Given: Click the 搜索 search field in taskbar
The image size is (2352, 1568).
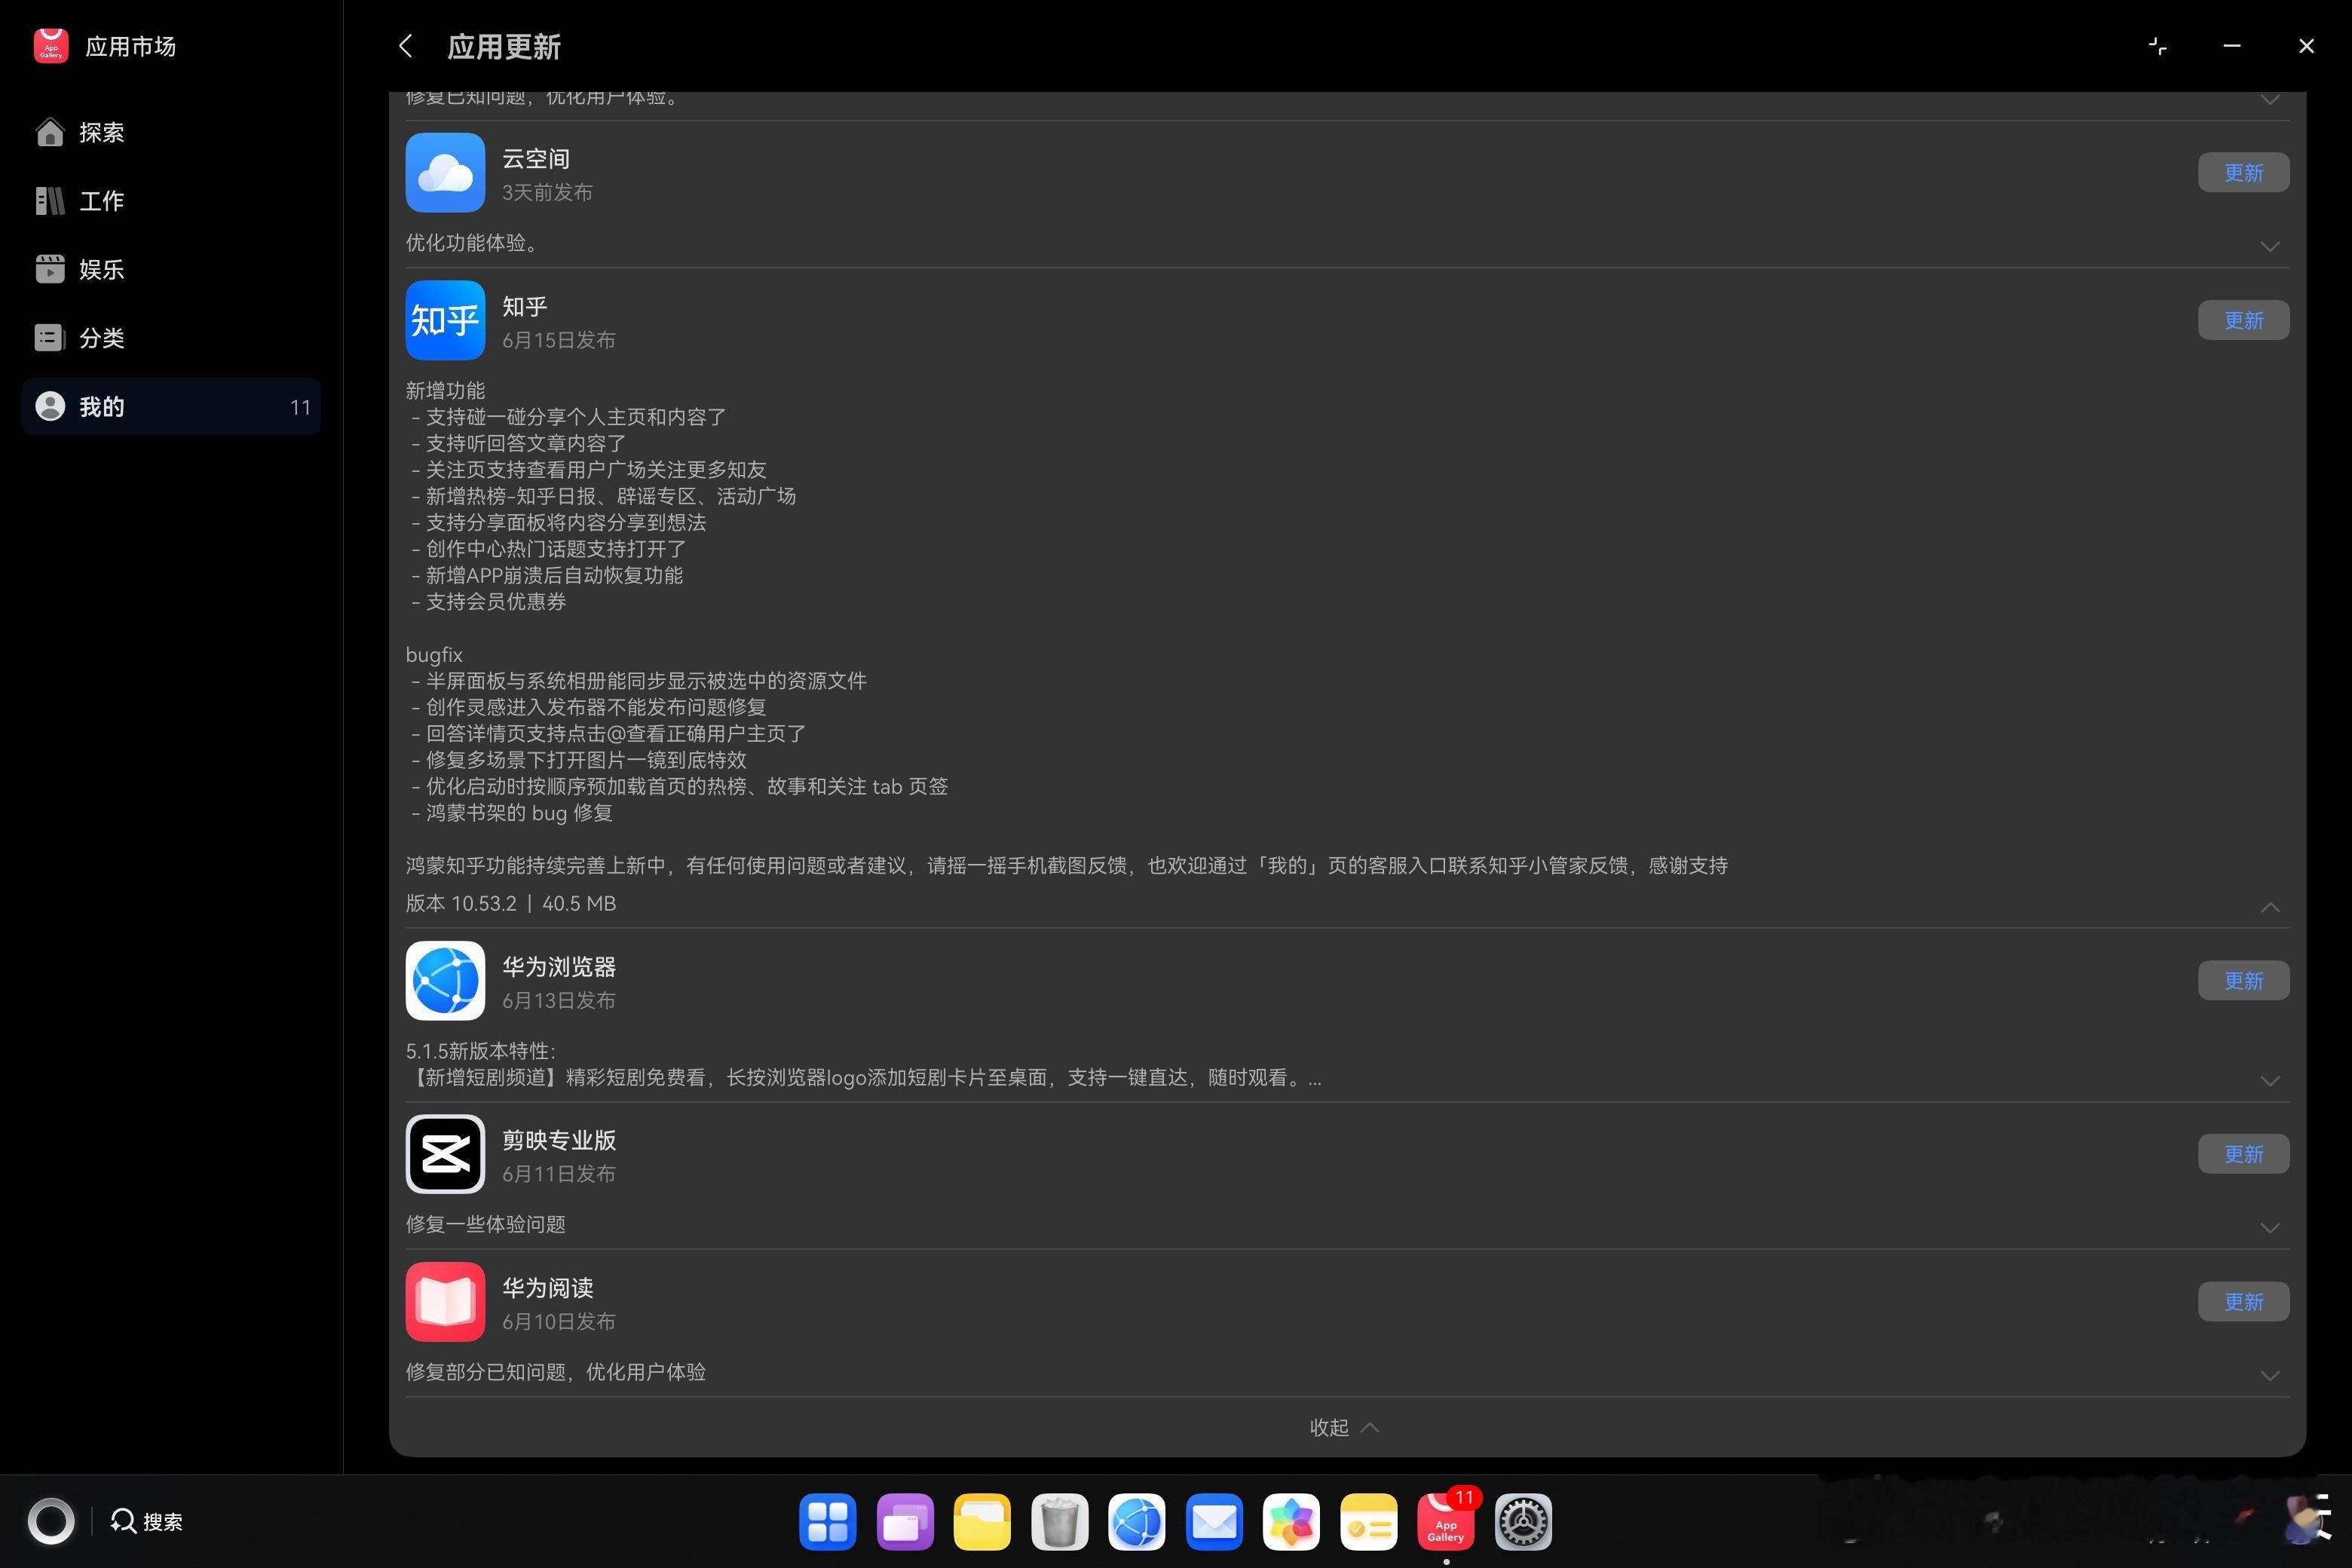Looking at the screenshot, I should 147,1521.
